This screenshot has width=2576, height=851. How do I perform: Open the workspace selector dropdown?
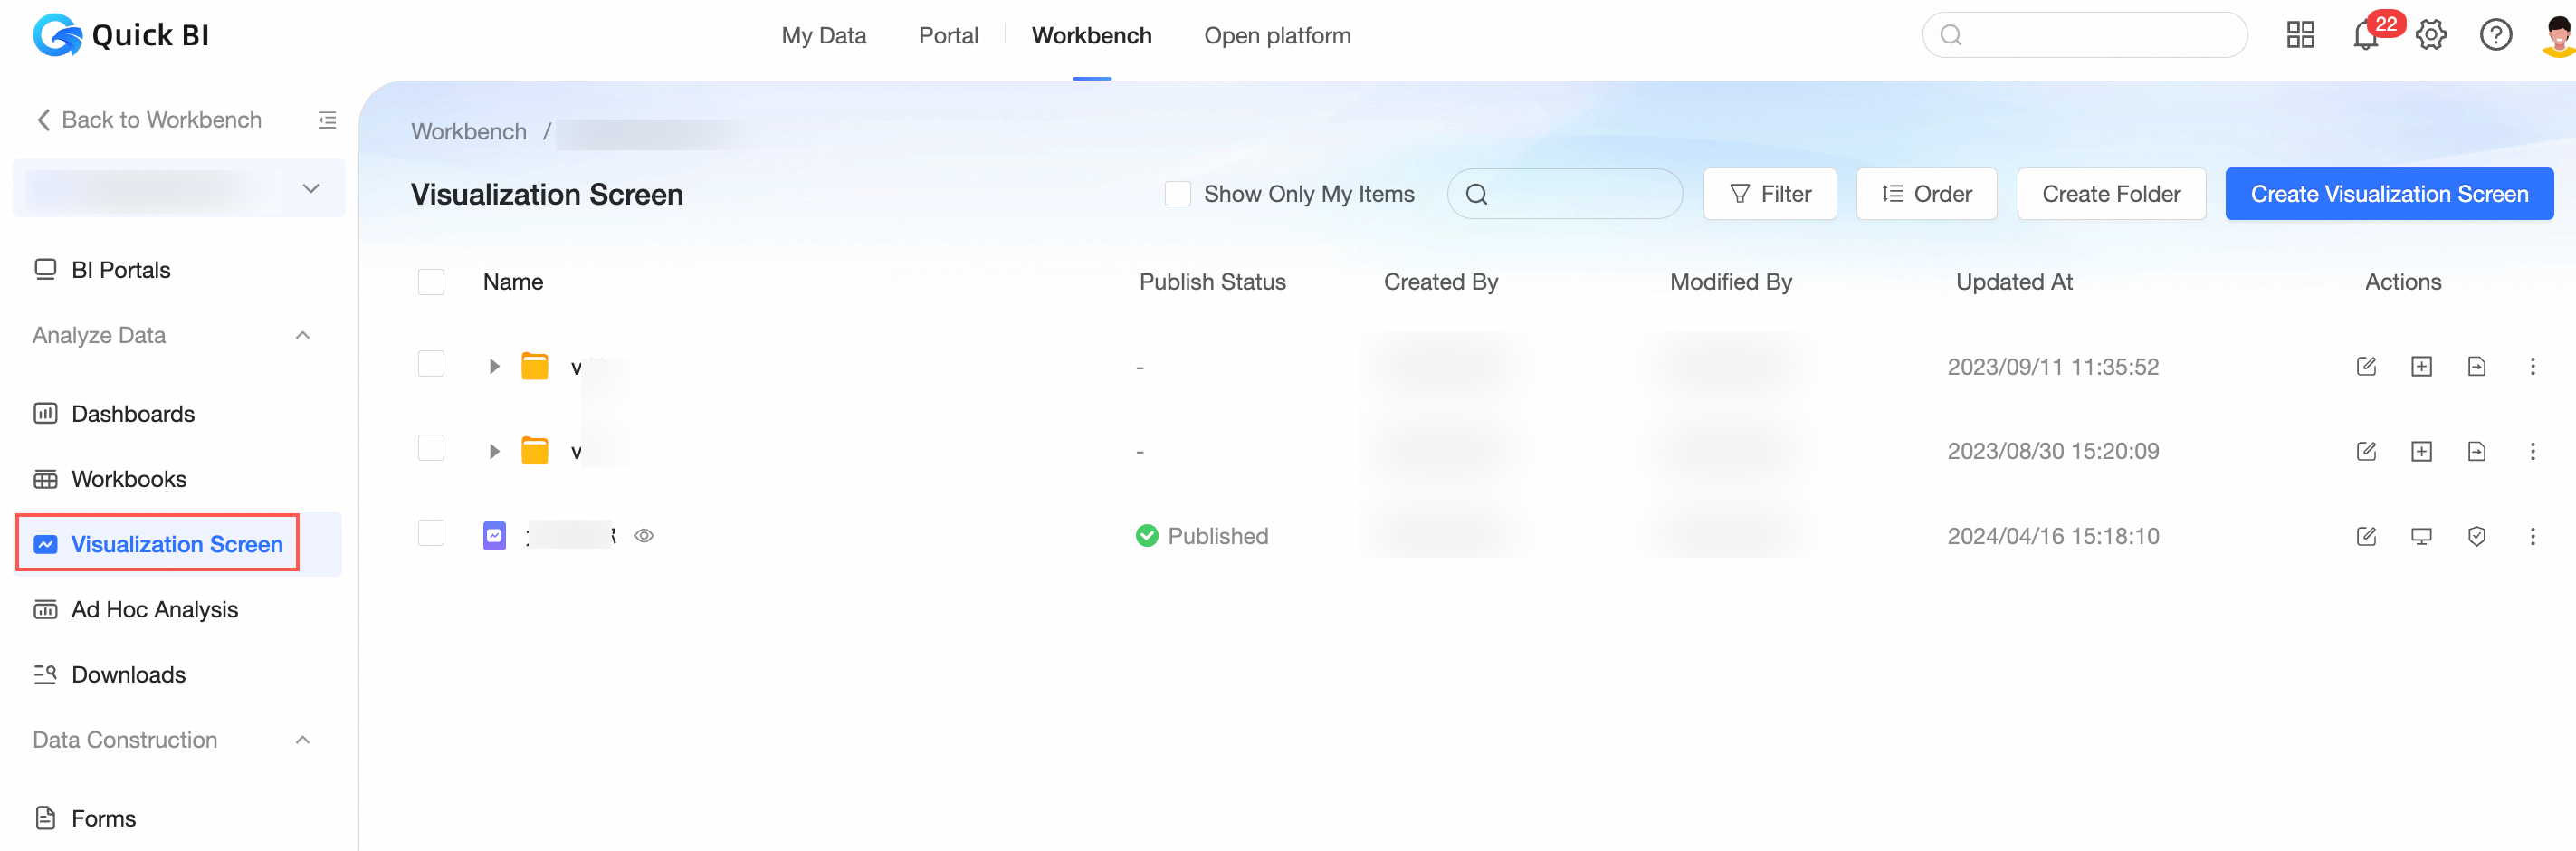[179, 188]
